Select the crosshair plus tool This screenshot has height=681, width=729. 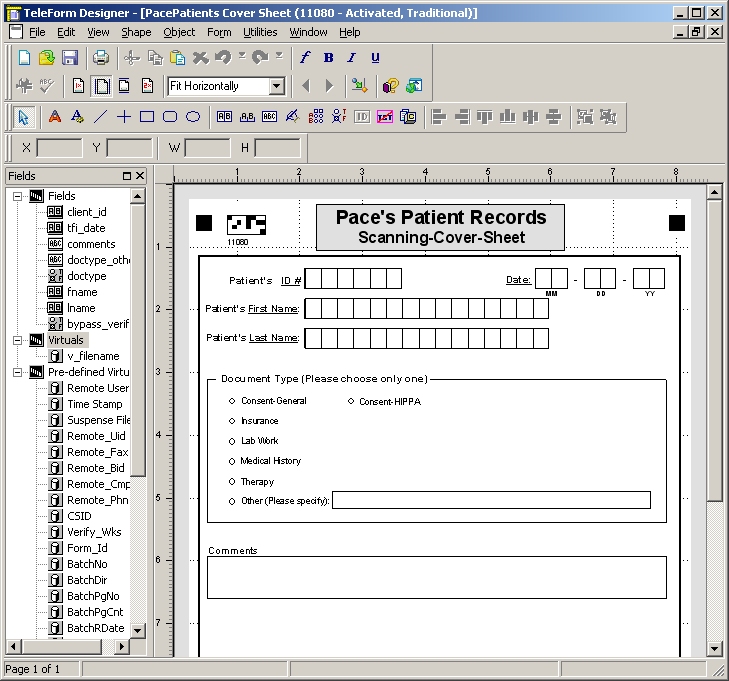pyautogui.click(x=124, y=117)
